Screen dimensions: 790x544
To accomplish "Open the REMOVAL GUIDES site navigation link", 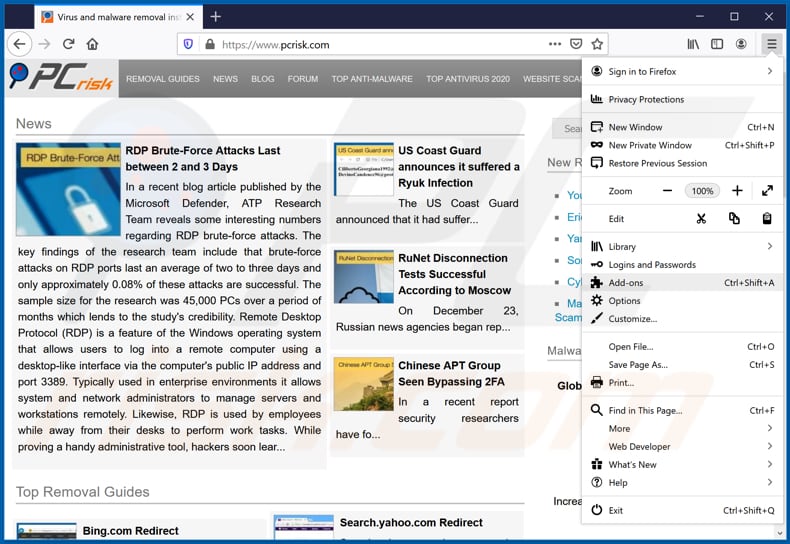I will (x=163, y=79).
